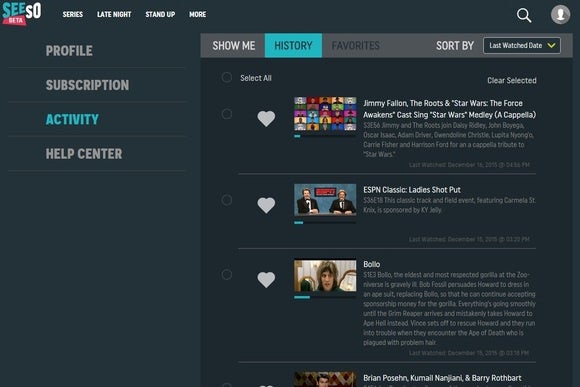Open the Star Wars Medley video thumbnail
580x387 pixels.
coord(325,114)
